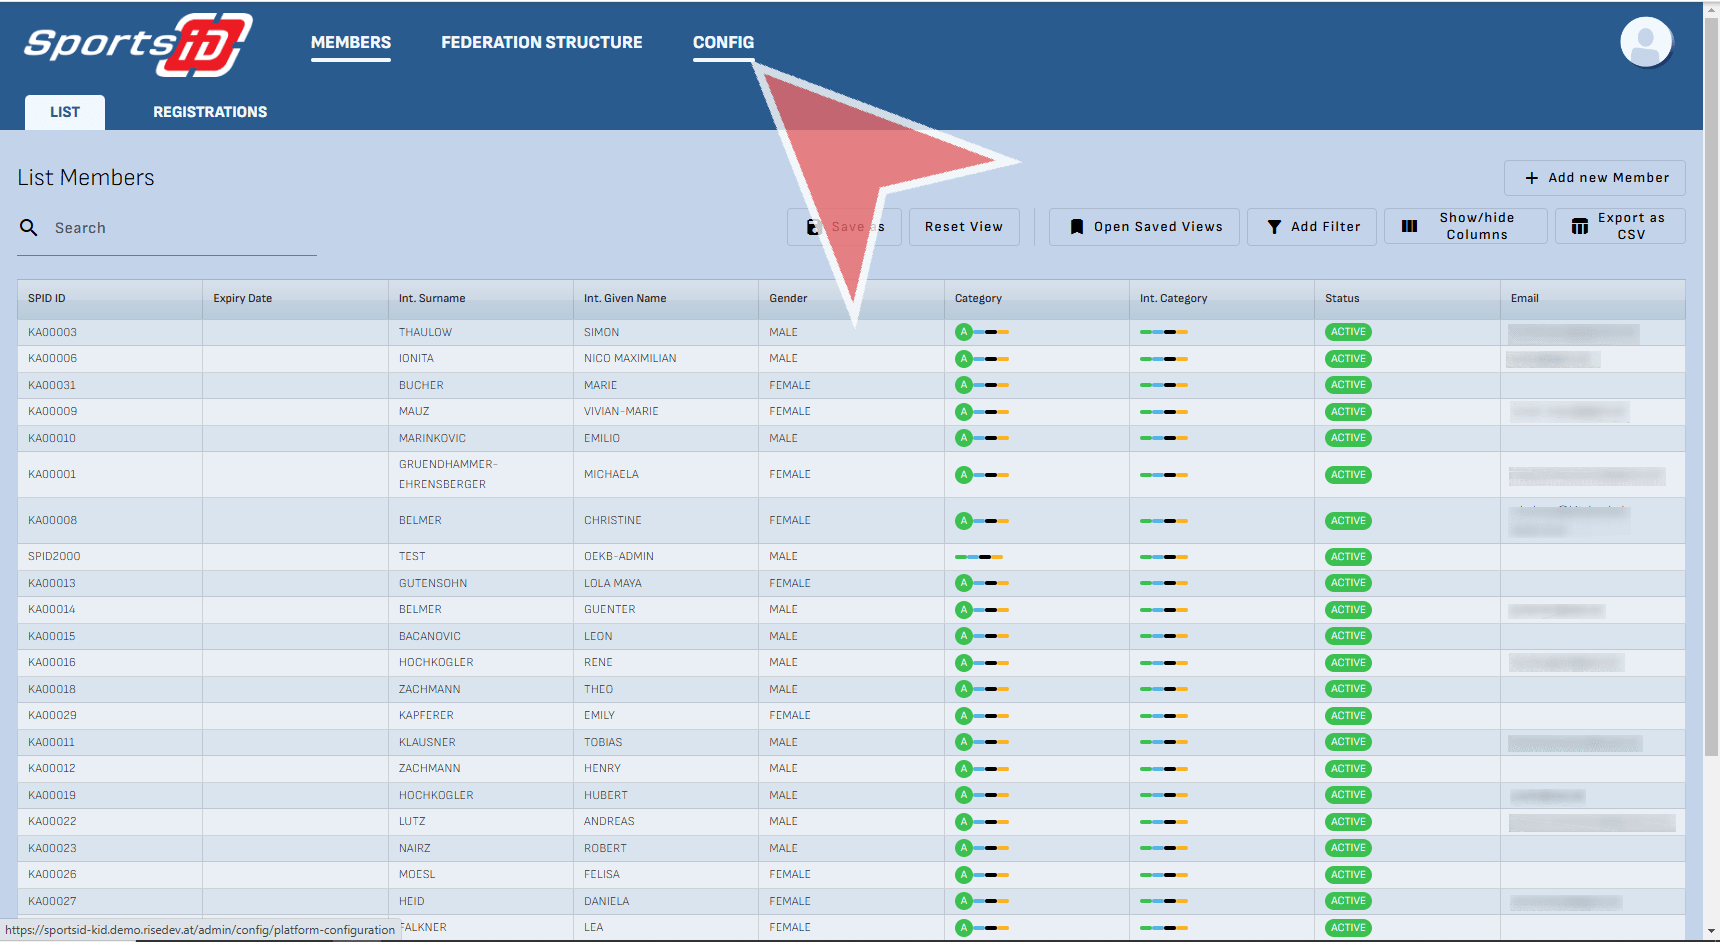The width and height of the screenshot is (1721, 942).
Task: Click the plus icon on Add new Member
Action: (1531, 178)
